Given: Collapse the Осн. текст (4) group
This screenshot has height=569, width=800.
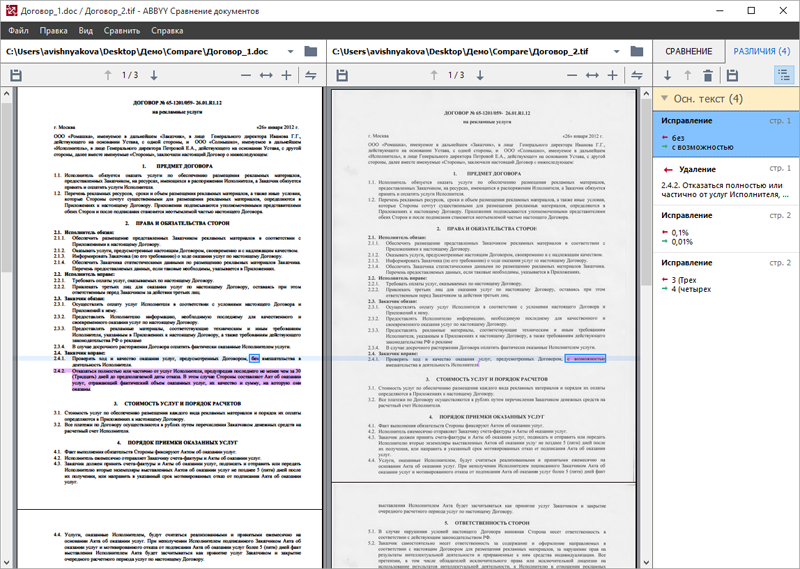Looking at the screenshot, I should [x=664, y=98].
